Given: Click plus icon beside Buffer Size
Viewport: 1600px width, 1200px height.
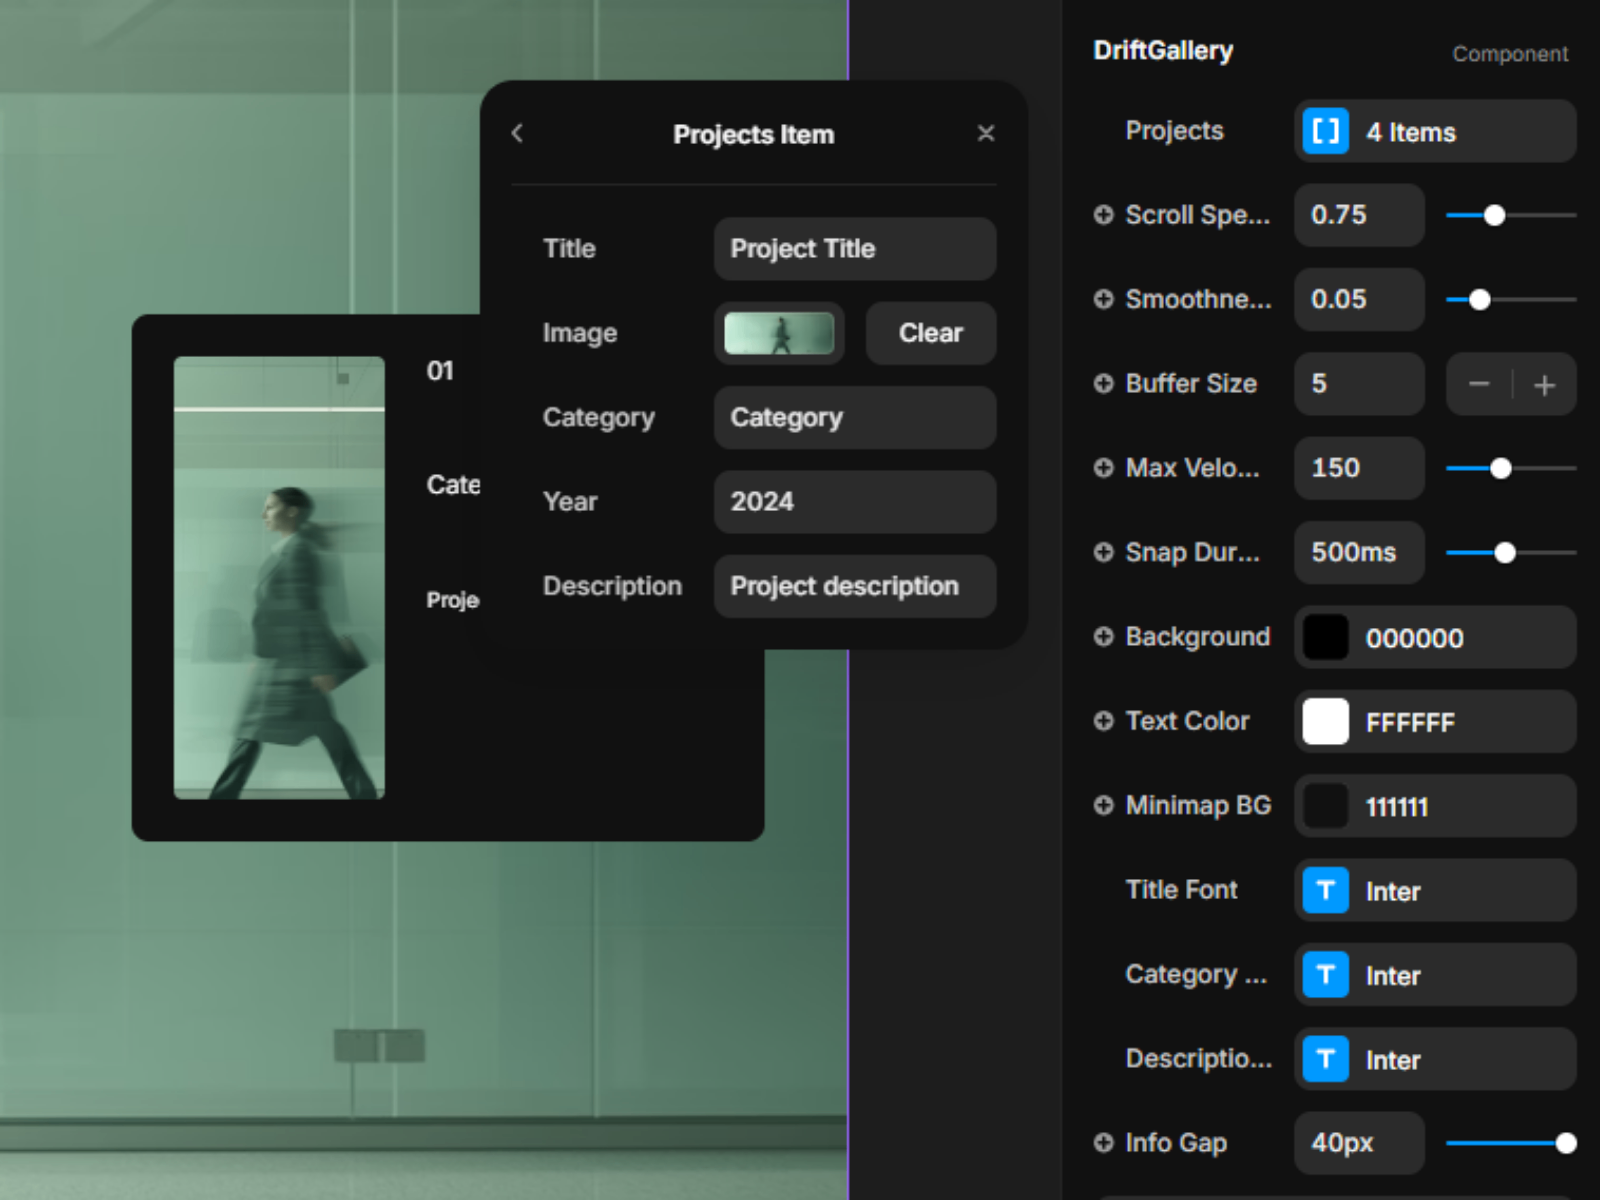Looking at the screenshot, I should [x=1103, y=383].
